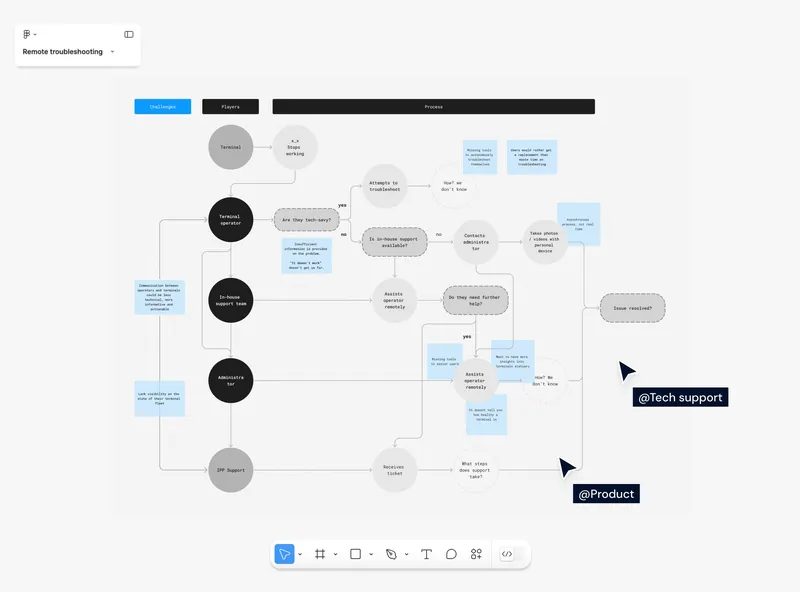Select the What steps does support take node
This screenshot has width=800, height=592.
(476, 470)
